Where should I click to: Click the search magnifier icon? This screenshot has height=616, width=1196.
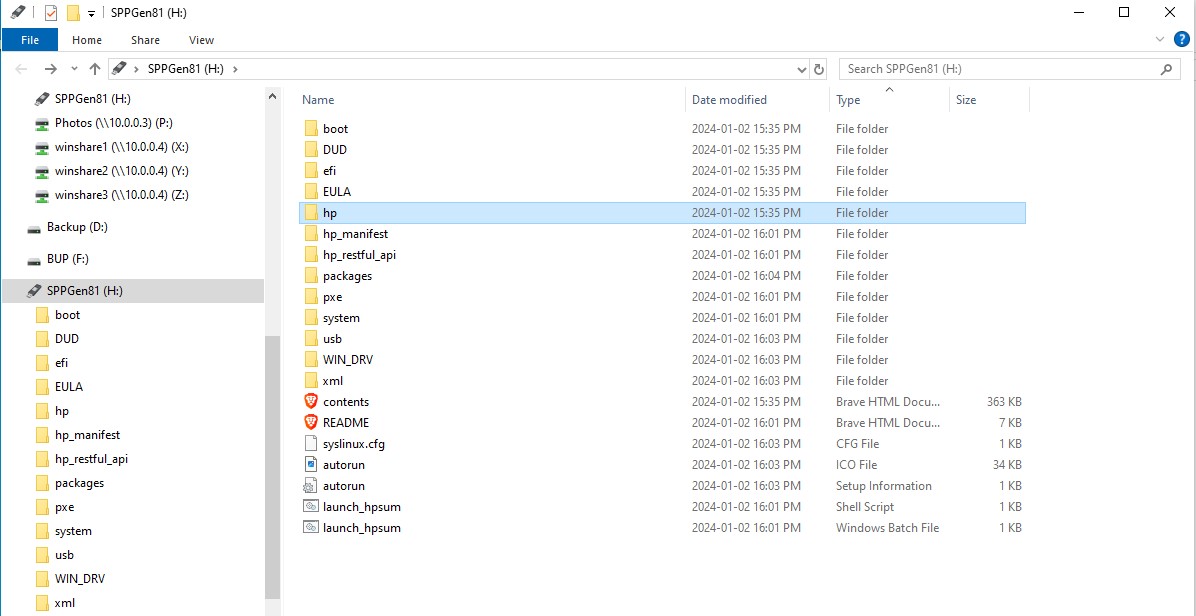1166,69
